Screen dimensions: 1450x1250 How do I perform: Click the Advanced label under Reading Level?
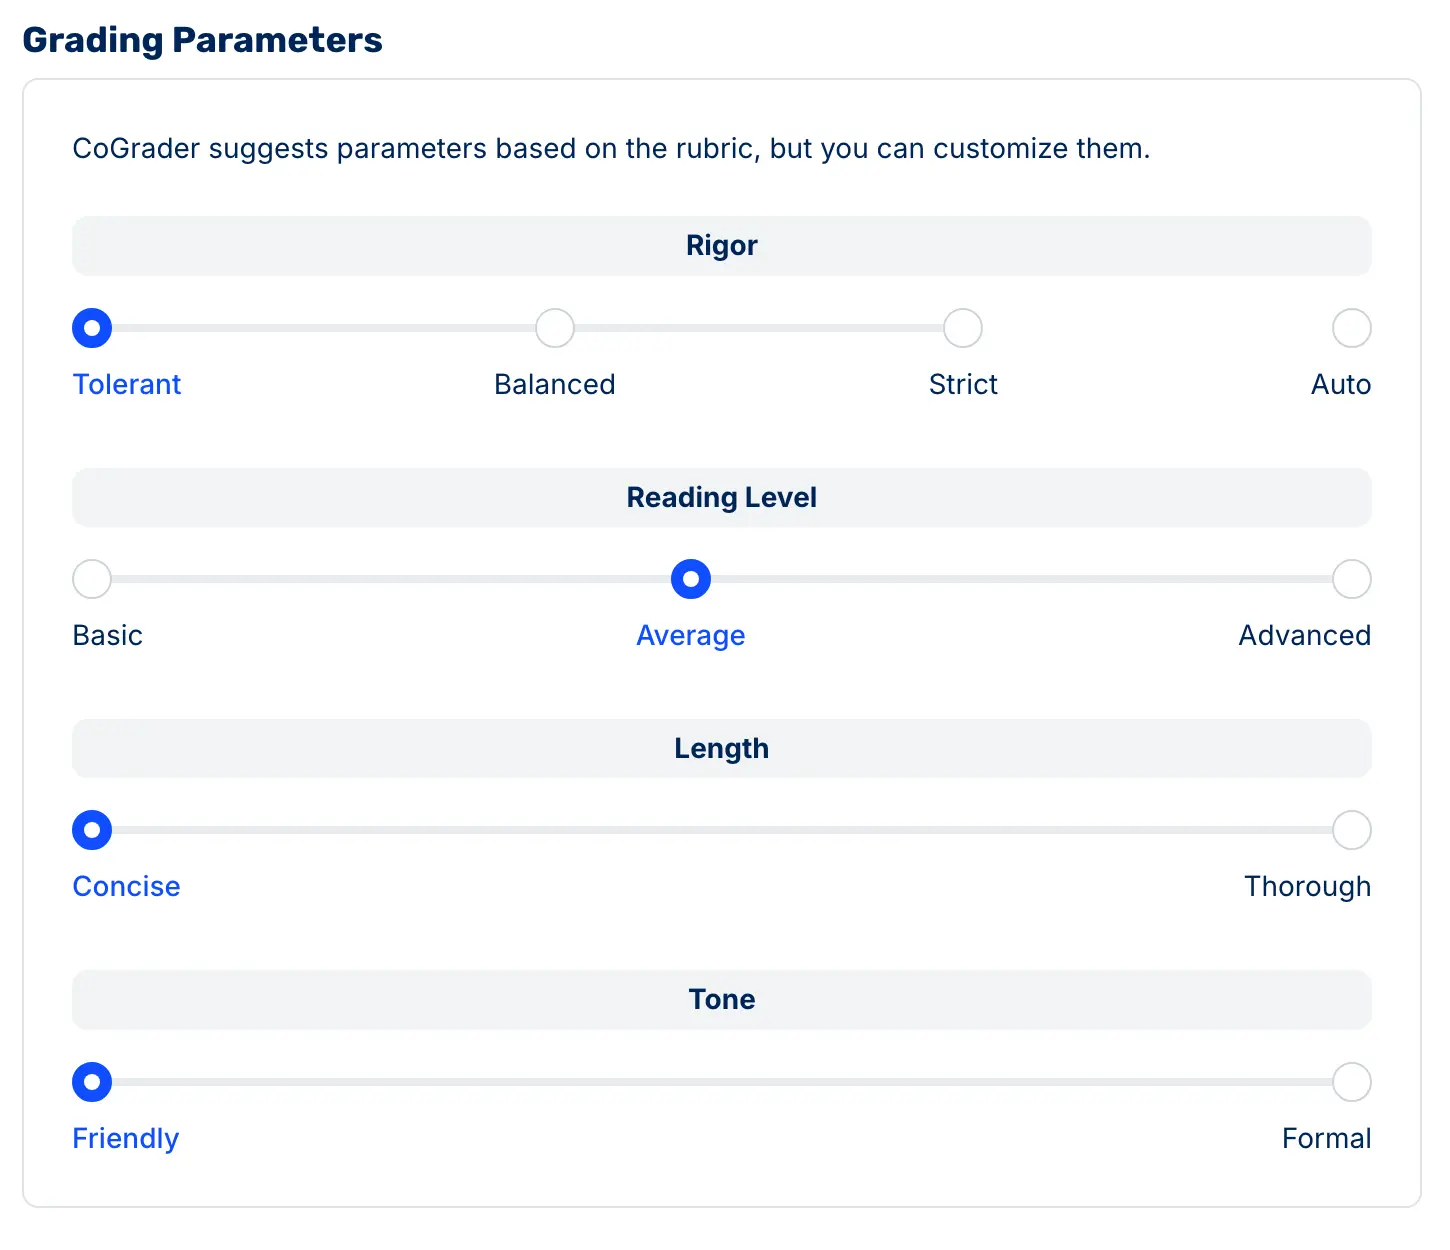[1304, 635]
